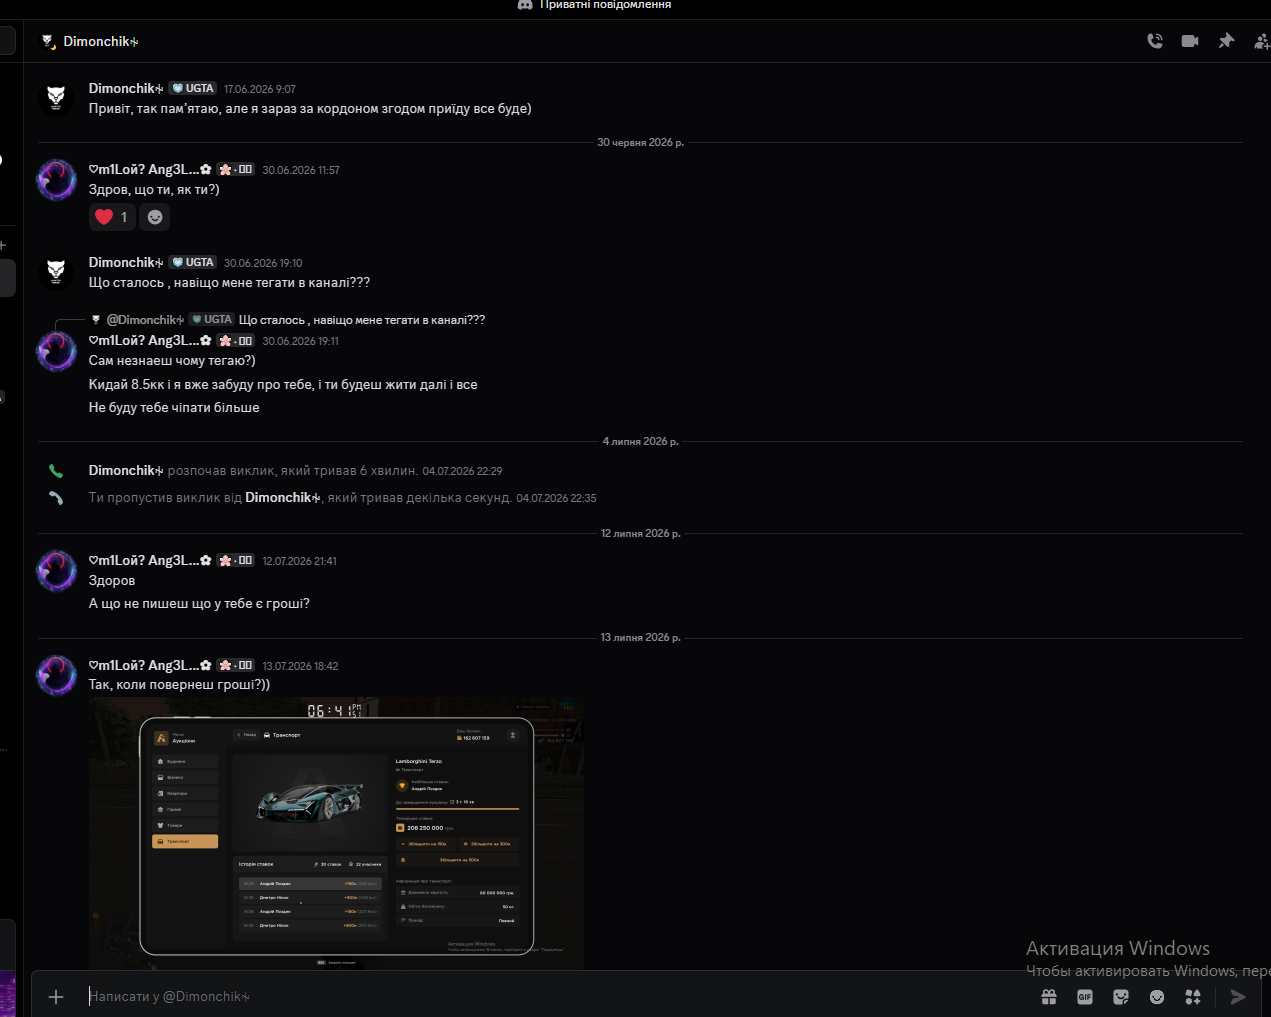Screen dimensions: 1271x1017
Task: Click the UGTA tag on 30.06.2026 19:10 message
Action: (x=193, y=262)
